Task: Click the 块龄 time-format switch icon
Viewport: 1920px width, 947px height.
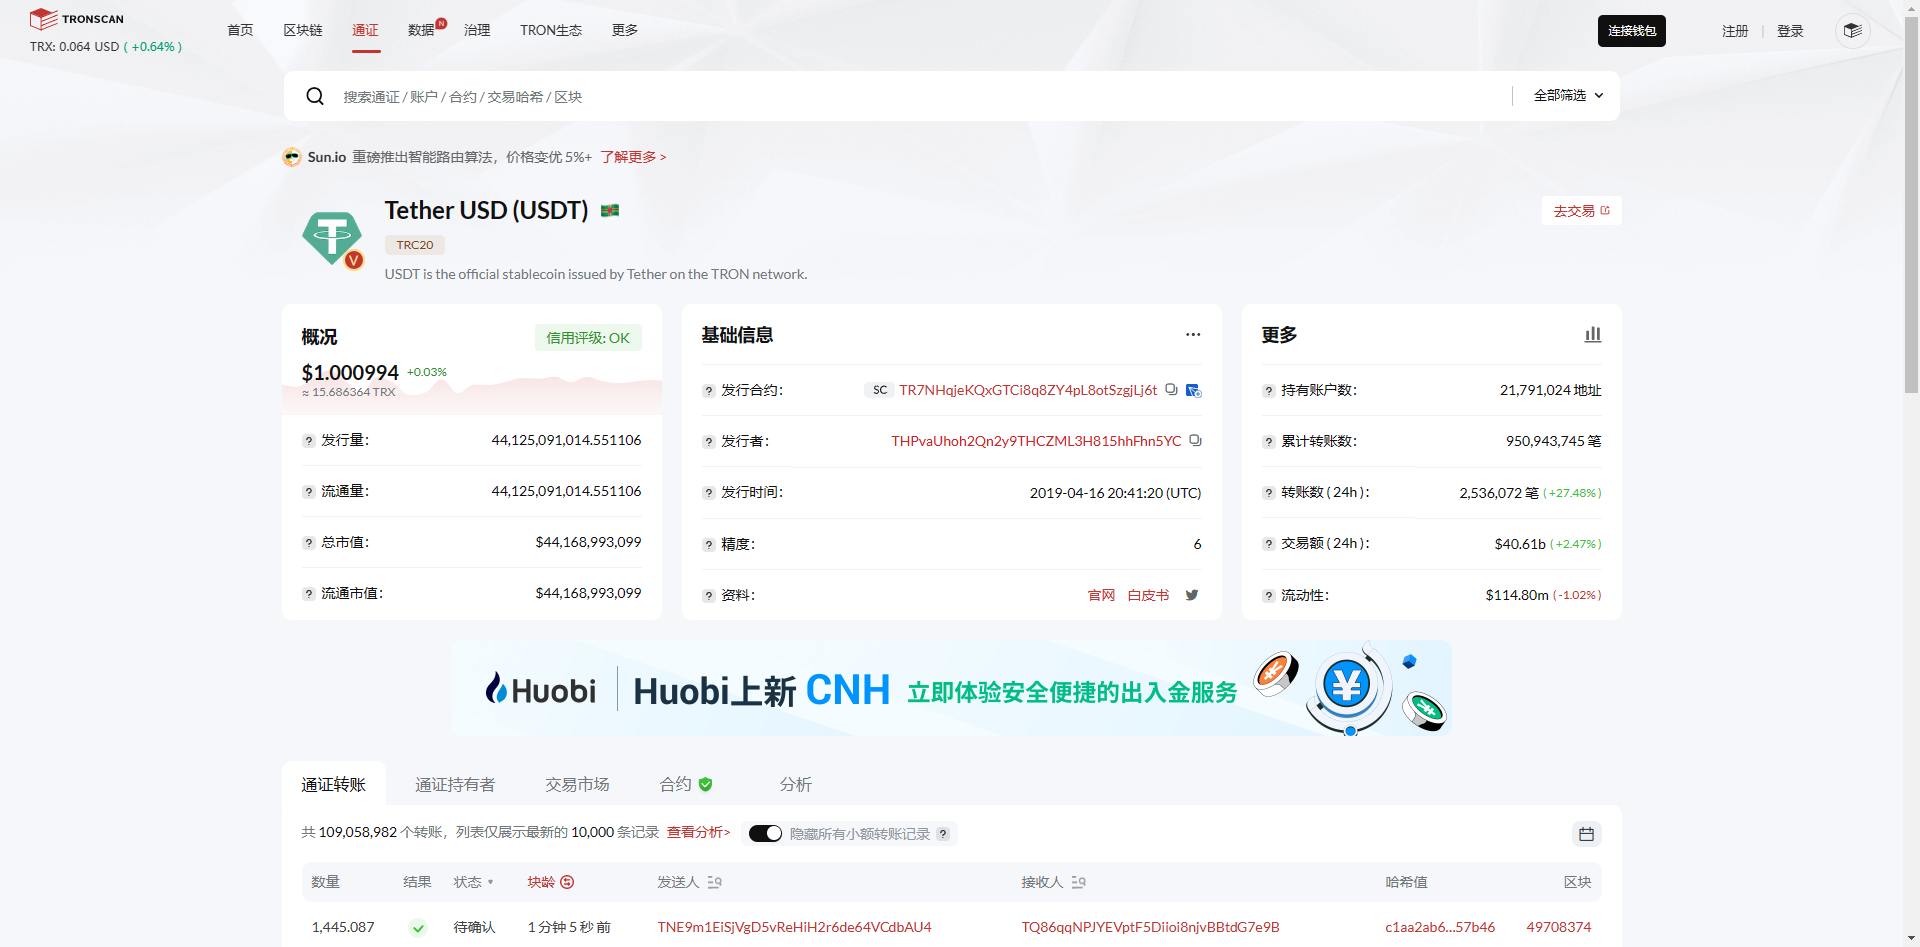Action: pos(567,882)
